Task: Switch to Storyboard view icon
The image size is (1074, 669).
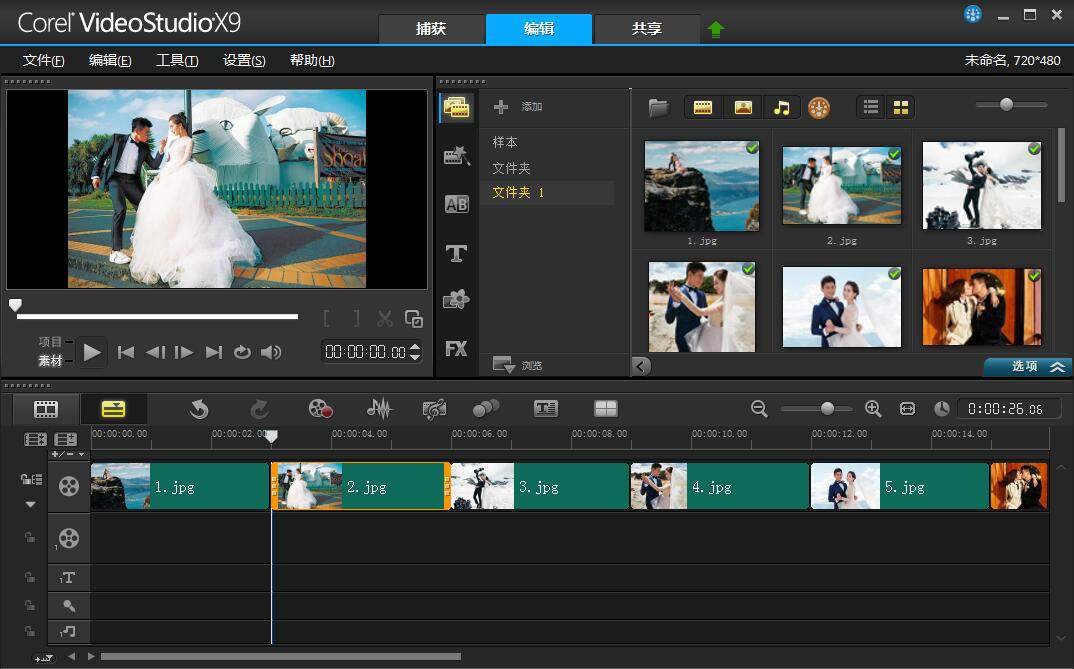Action: click(46, 408)
